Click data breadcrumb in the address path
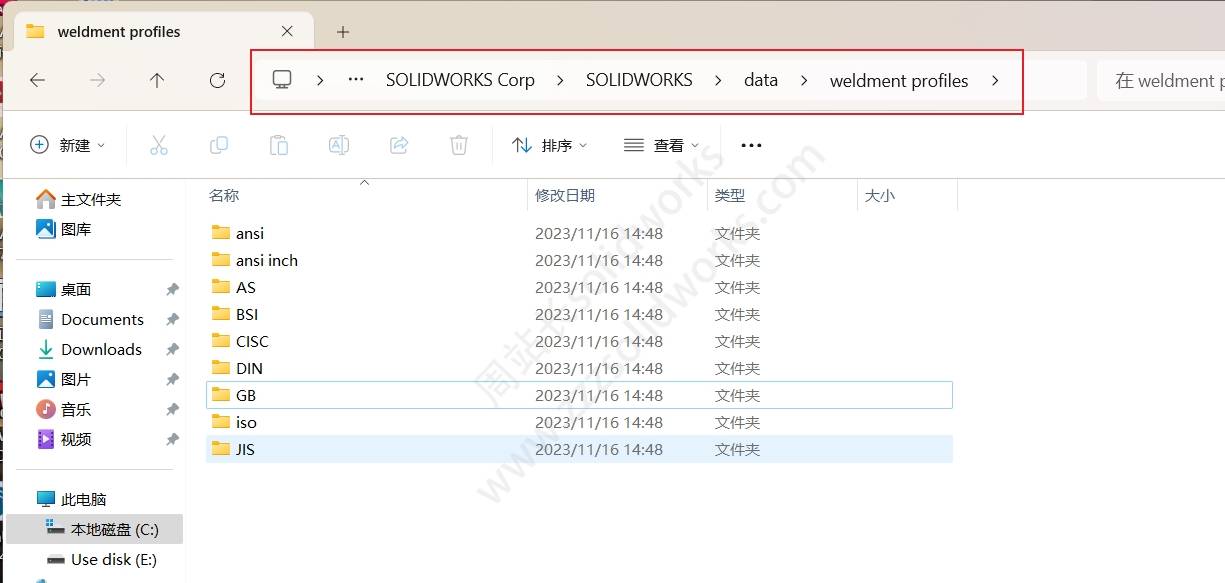 761,80
